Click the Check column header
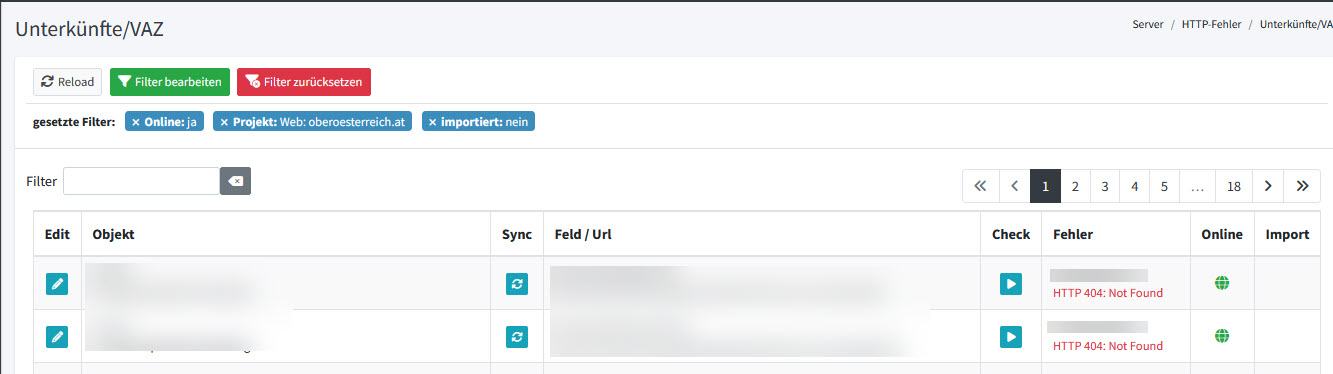1333x374 pixels. click(x=1011, y=234)
